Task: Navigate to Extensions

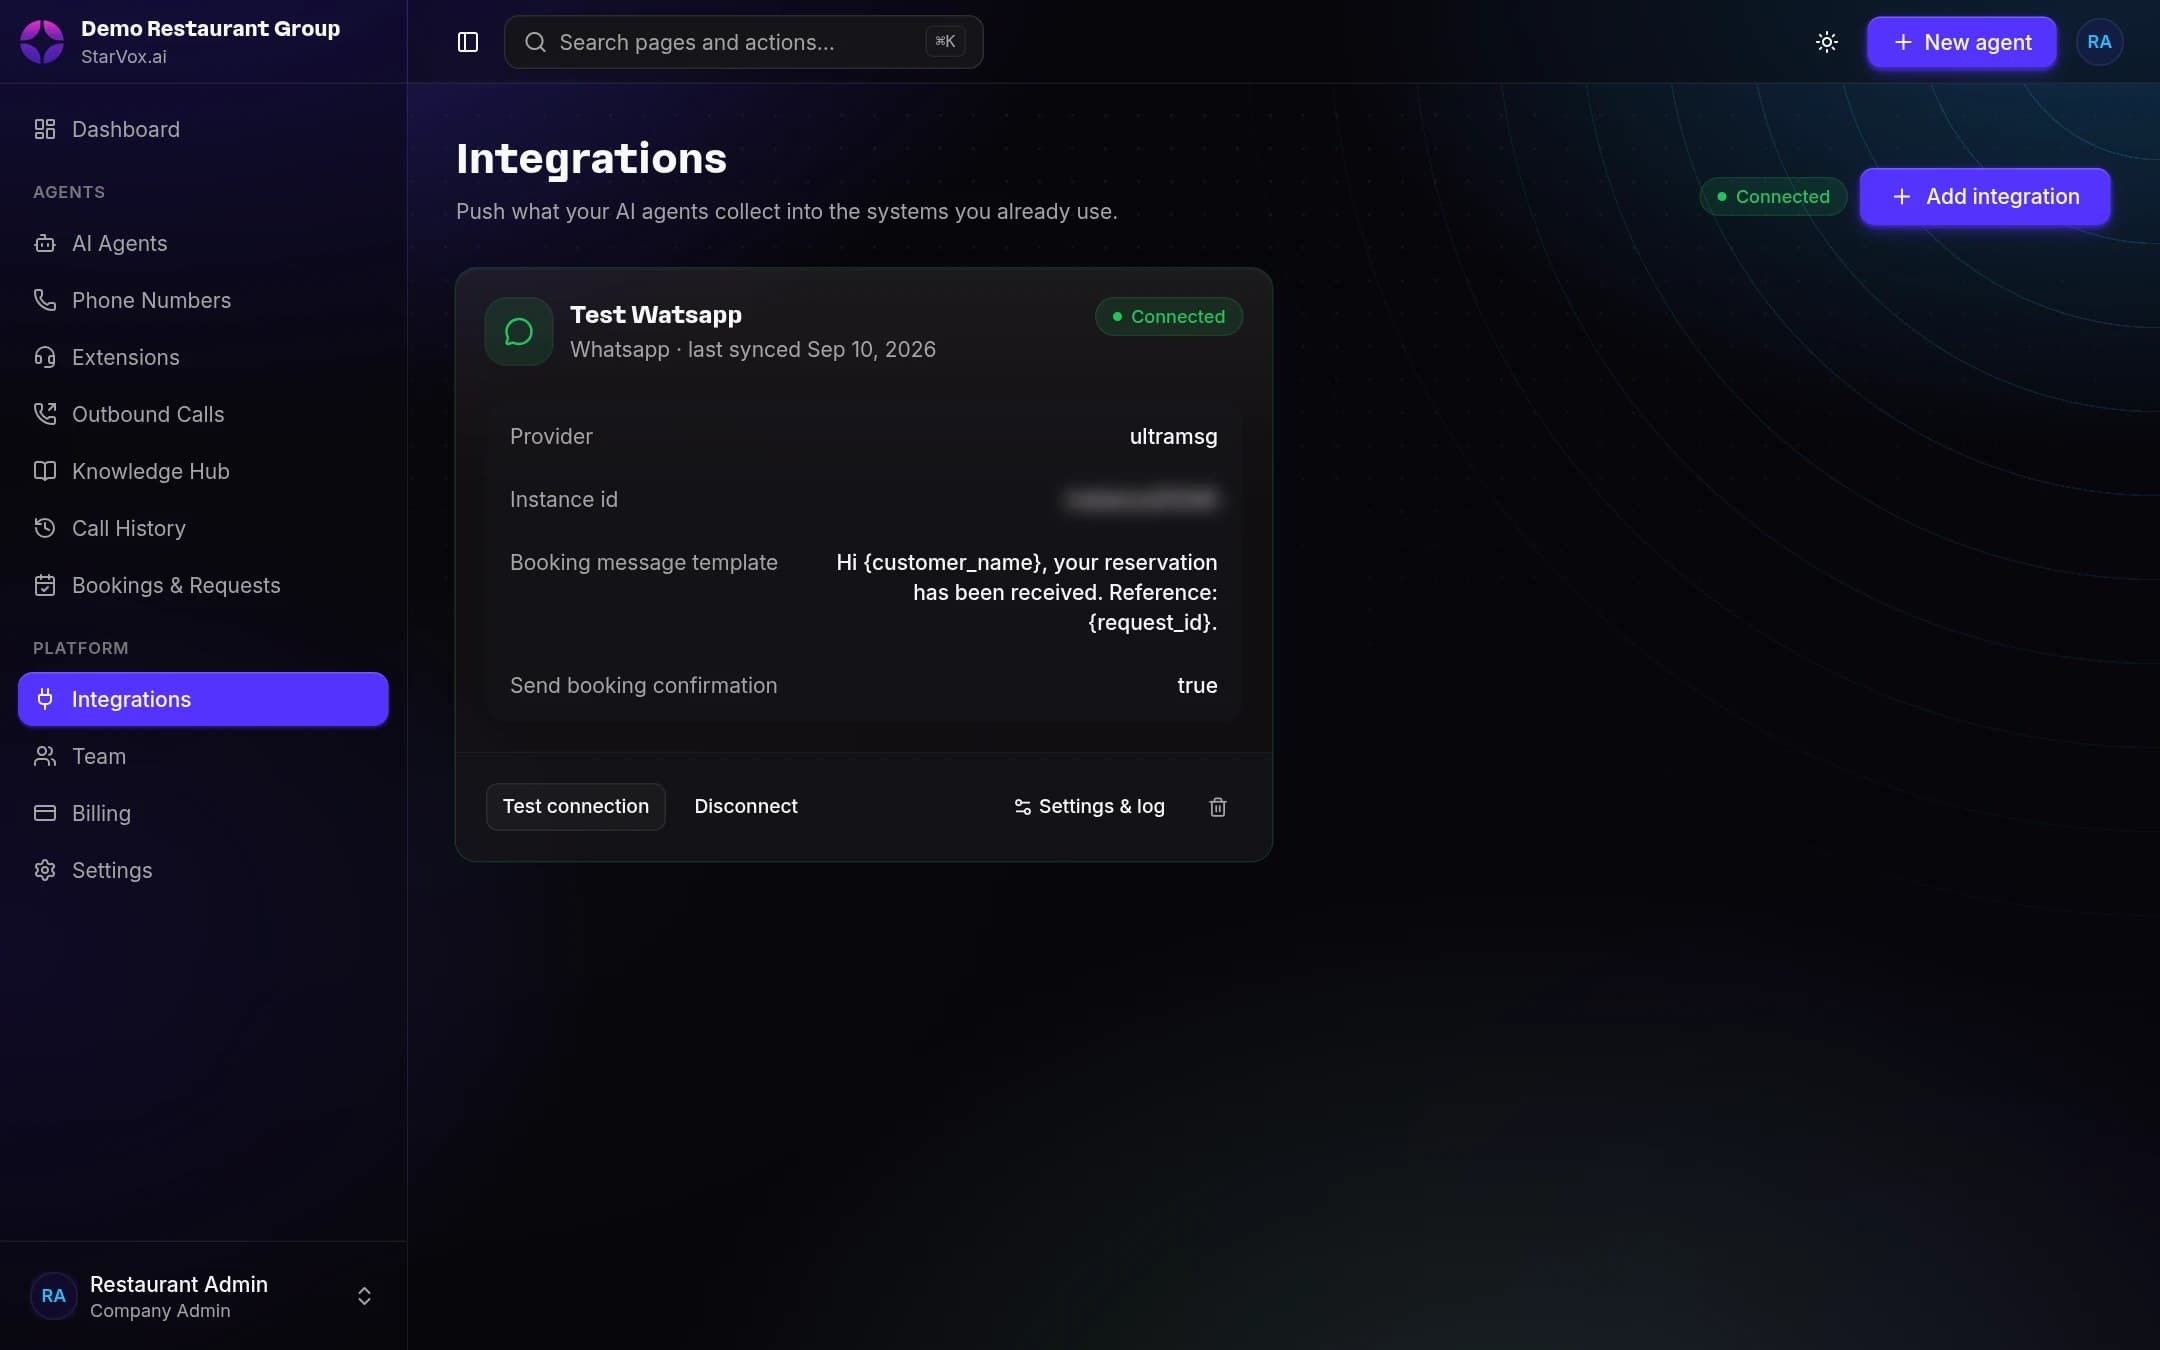Action: coord(203,357)
